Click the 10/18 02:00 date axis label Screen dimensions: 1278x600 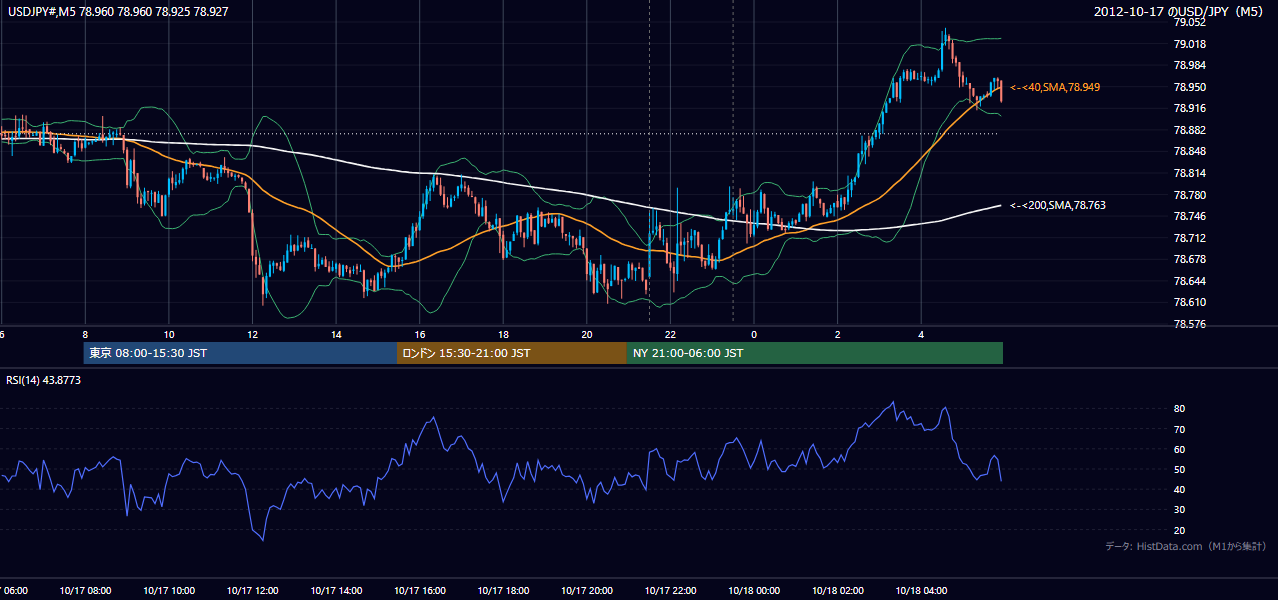pyautogui.click(x=838, y=591)
